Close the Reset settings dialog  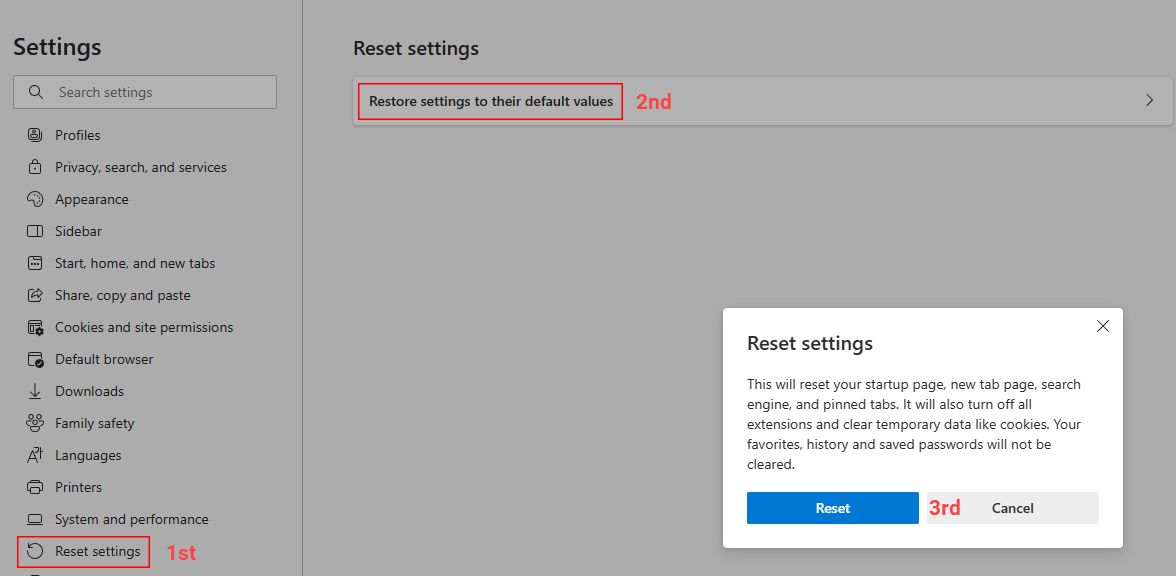[x=1103, y=326]
